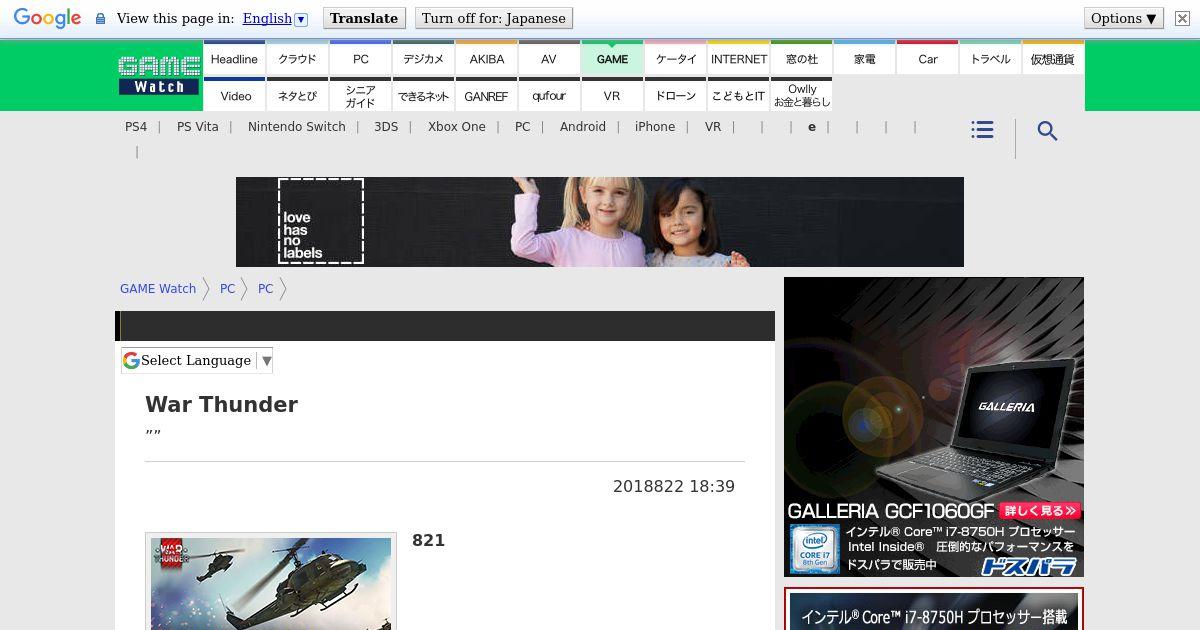This screenshot has width=1200, height=630.
Task: Open the シニアガイド tab
Action: 360,95
